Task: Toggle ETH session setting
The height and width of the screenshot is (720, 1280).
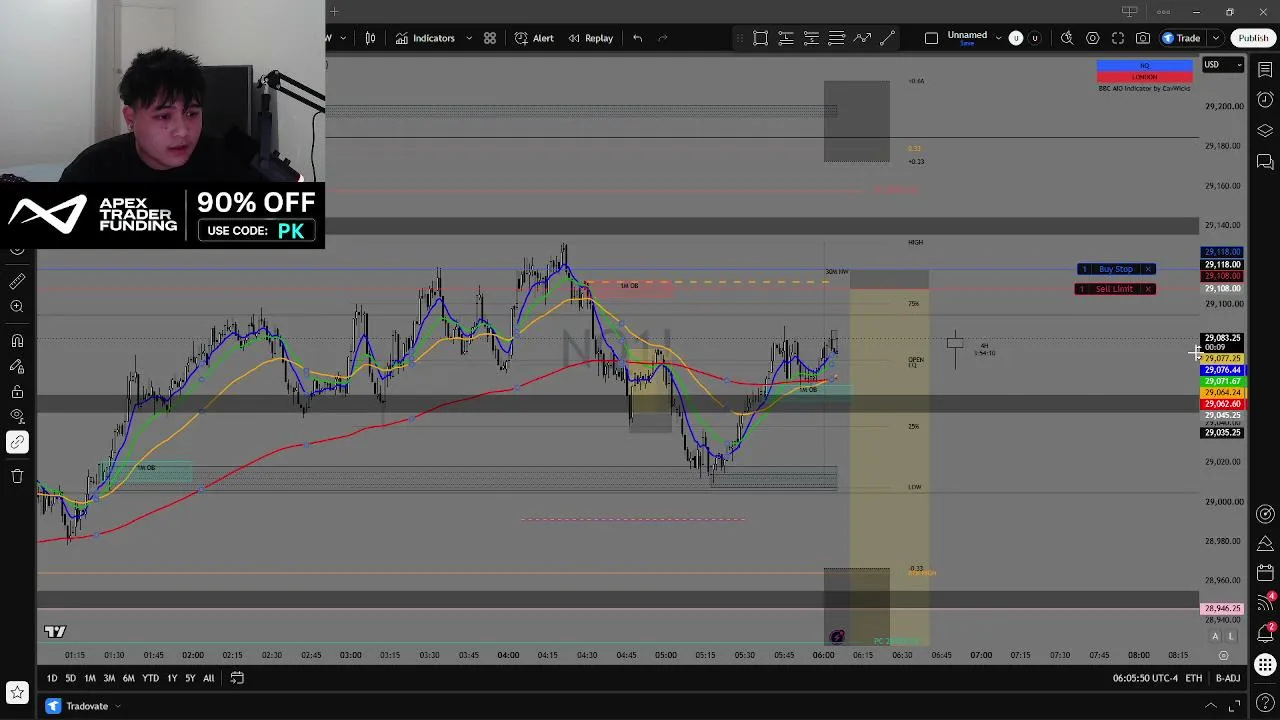Action: tap(1194, 678)
